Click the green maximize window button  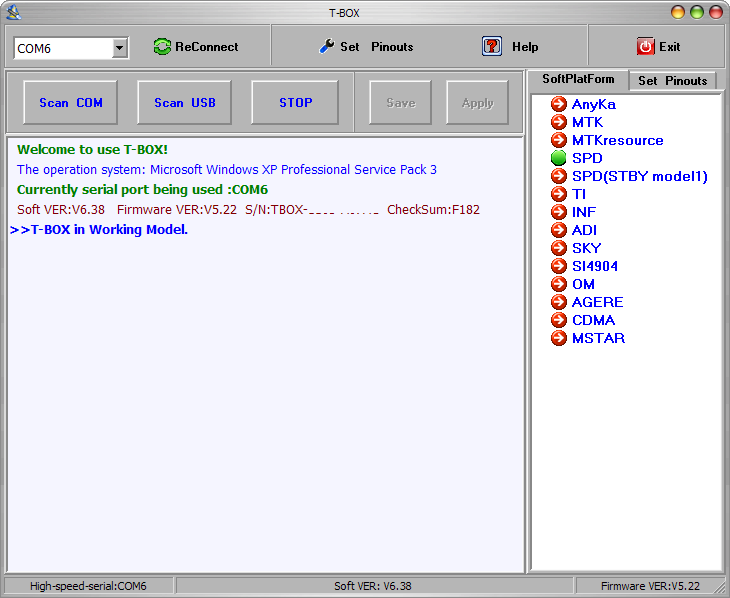click(x=696, y=12)
